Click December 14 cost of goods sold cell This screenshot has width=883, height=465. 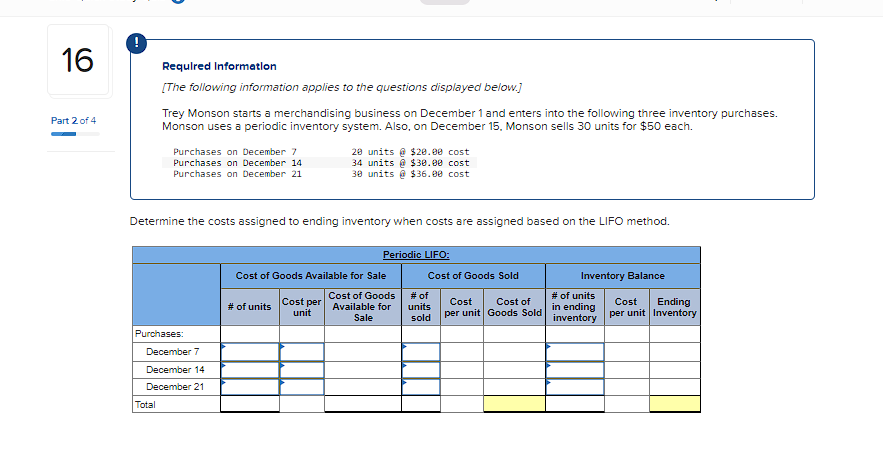514,370
